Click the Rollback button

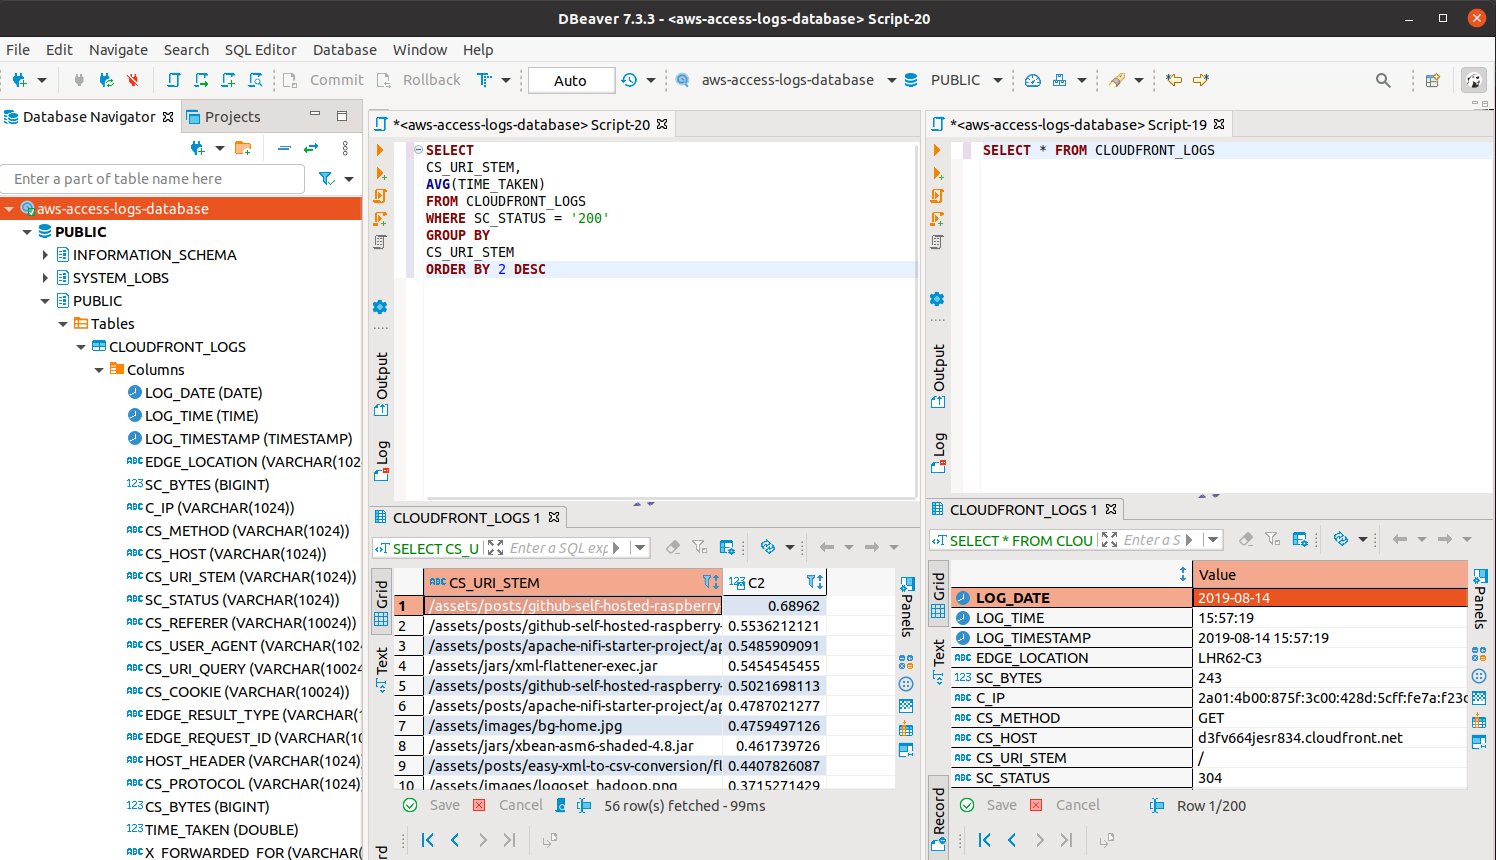(x=419, y=80)
